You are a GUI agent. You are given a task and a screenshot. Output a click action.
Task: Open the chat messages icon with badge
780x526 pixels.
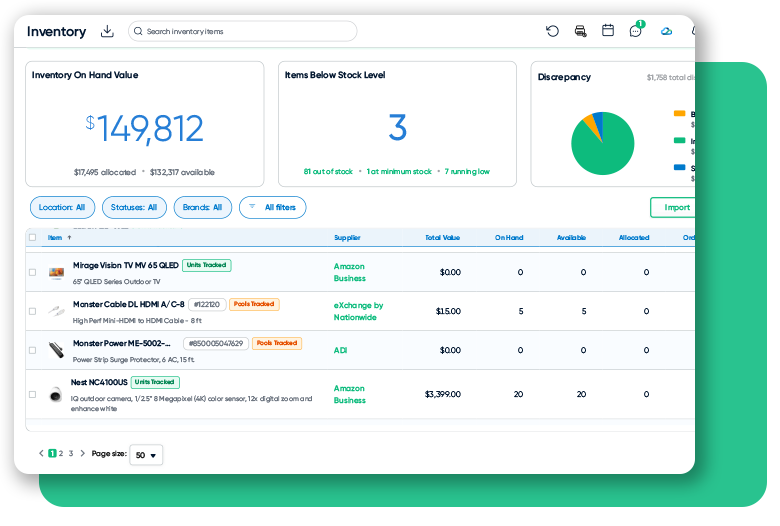[636, 30]
